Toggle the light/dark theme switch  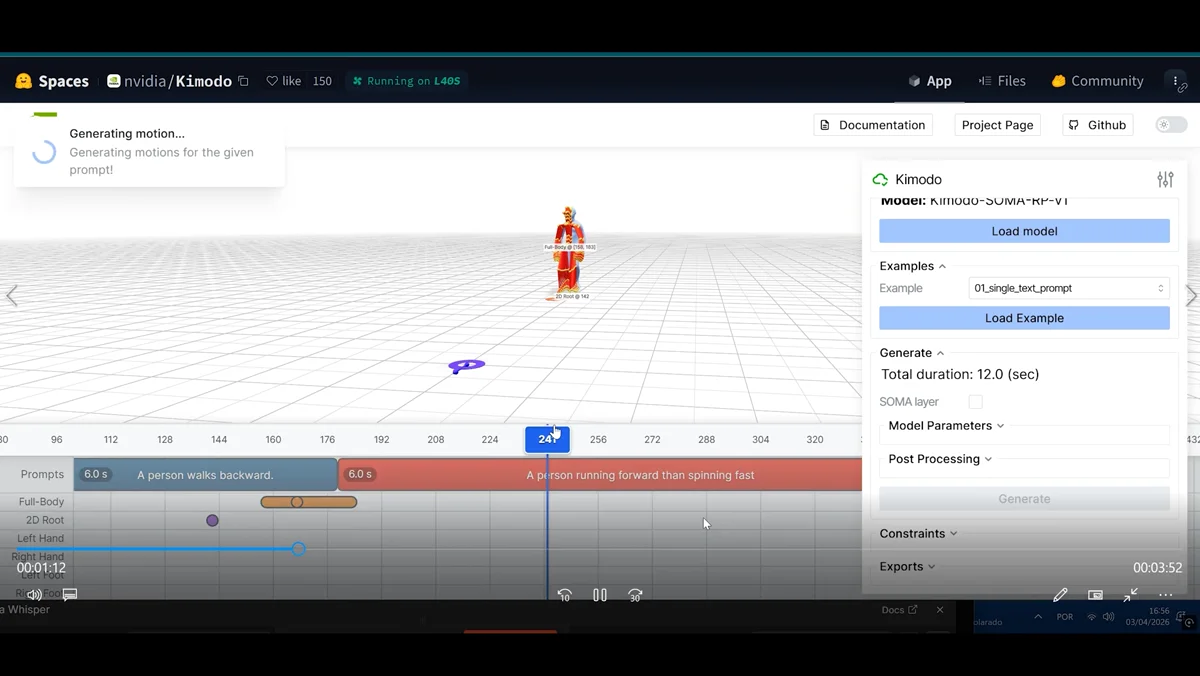(x=1171, y=125)
